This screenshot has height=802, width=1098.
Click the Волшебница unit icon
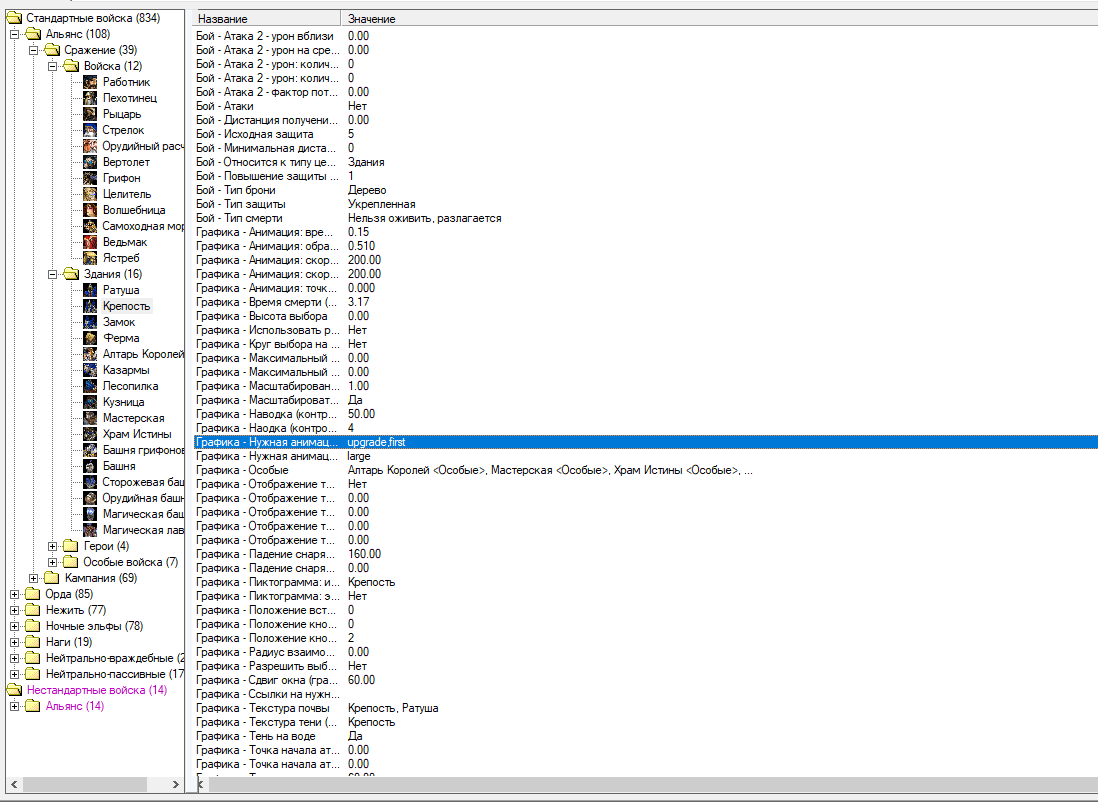point(90,210)
